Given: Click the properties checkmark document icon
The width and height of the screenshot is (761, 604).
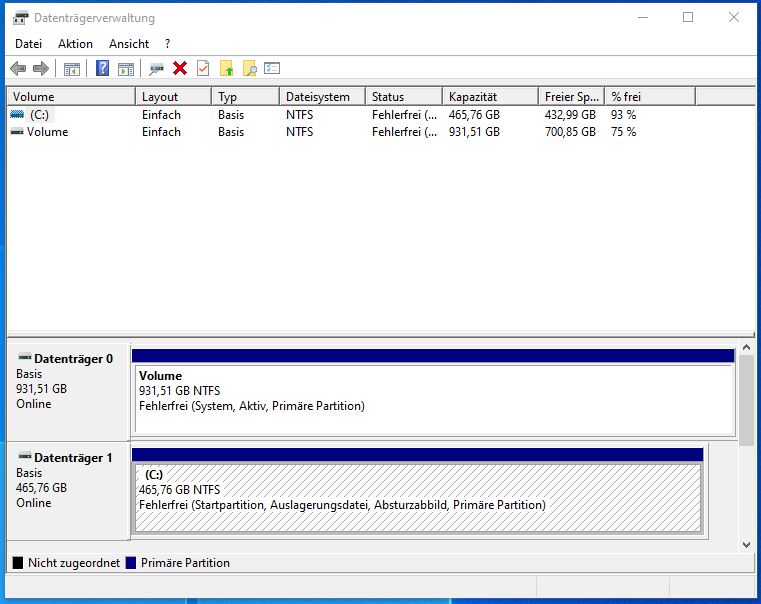Looking at the screenshot, I should [x=203, y=68].
